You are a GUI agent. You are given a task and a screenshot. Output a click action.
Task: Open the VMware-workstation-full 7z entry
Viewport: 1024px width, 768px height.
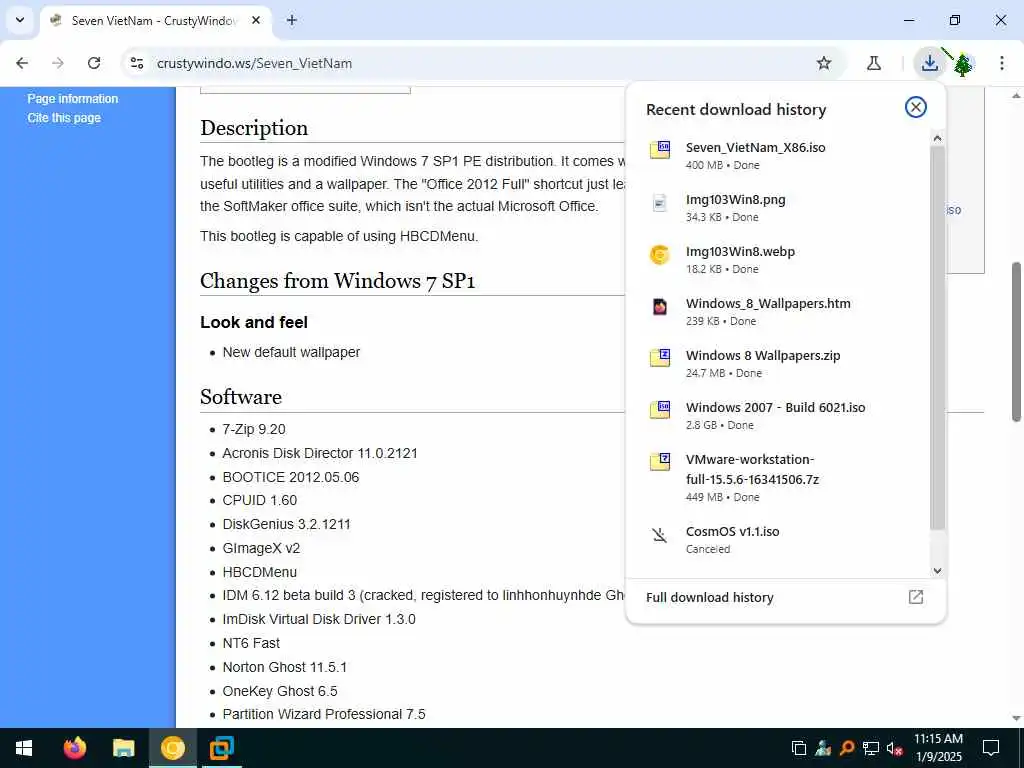click(x=777, y=477)
